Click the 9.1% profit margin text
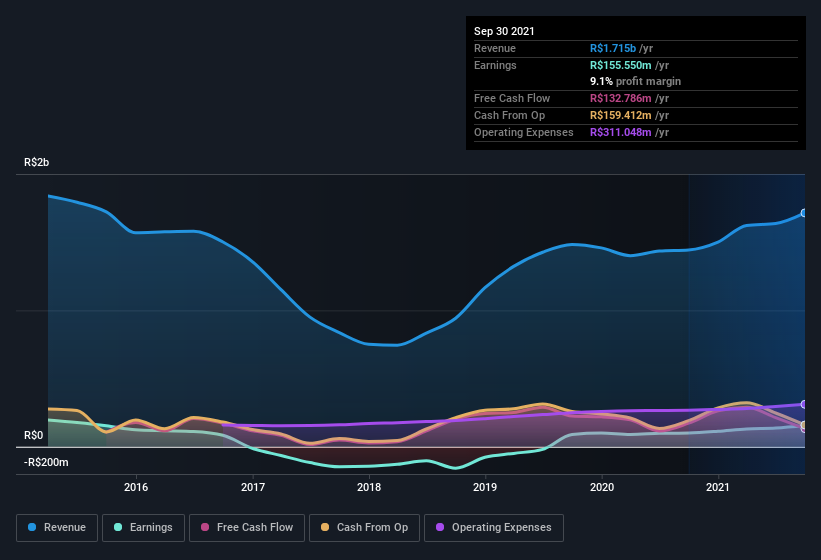The width and height of the screenshot is (821, 560). (x=636, y=81)
